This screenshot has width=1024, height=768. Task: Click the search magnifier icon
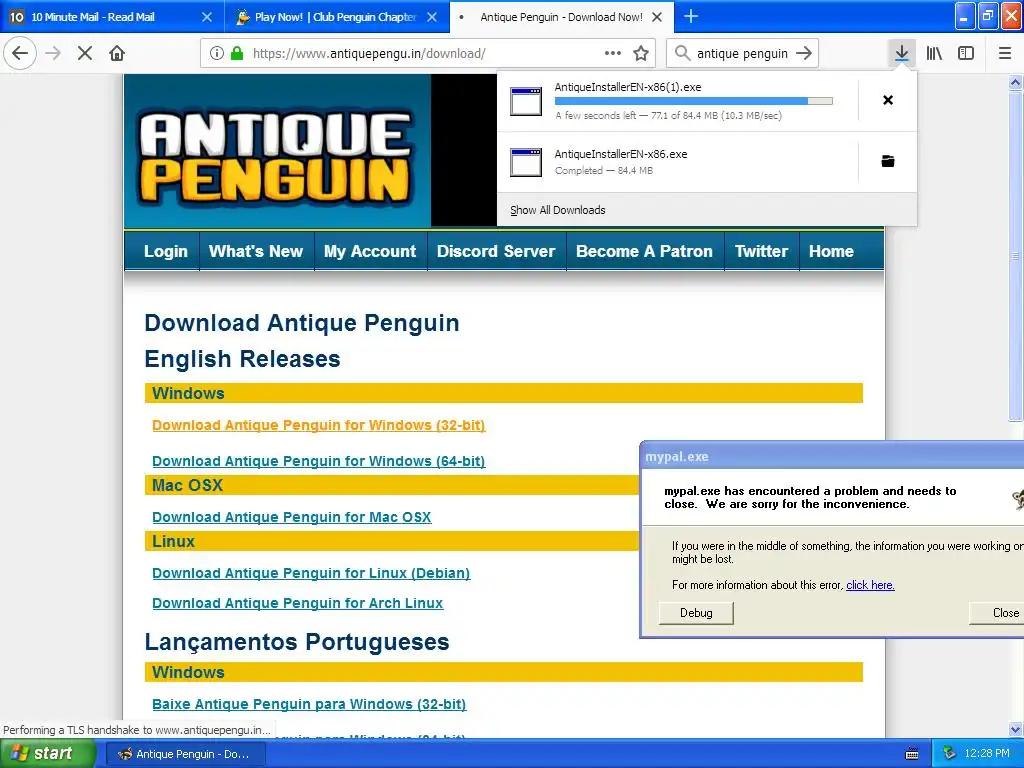click(x=682, y=53)
